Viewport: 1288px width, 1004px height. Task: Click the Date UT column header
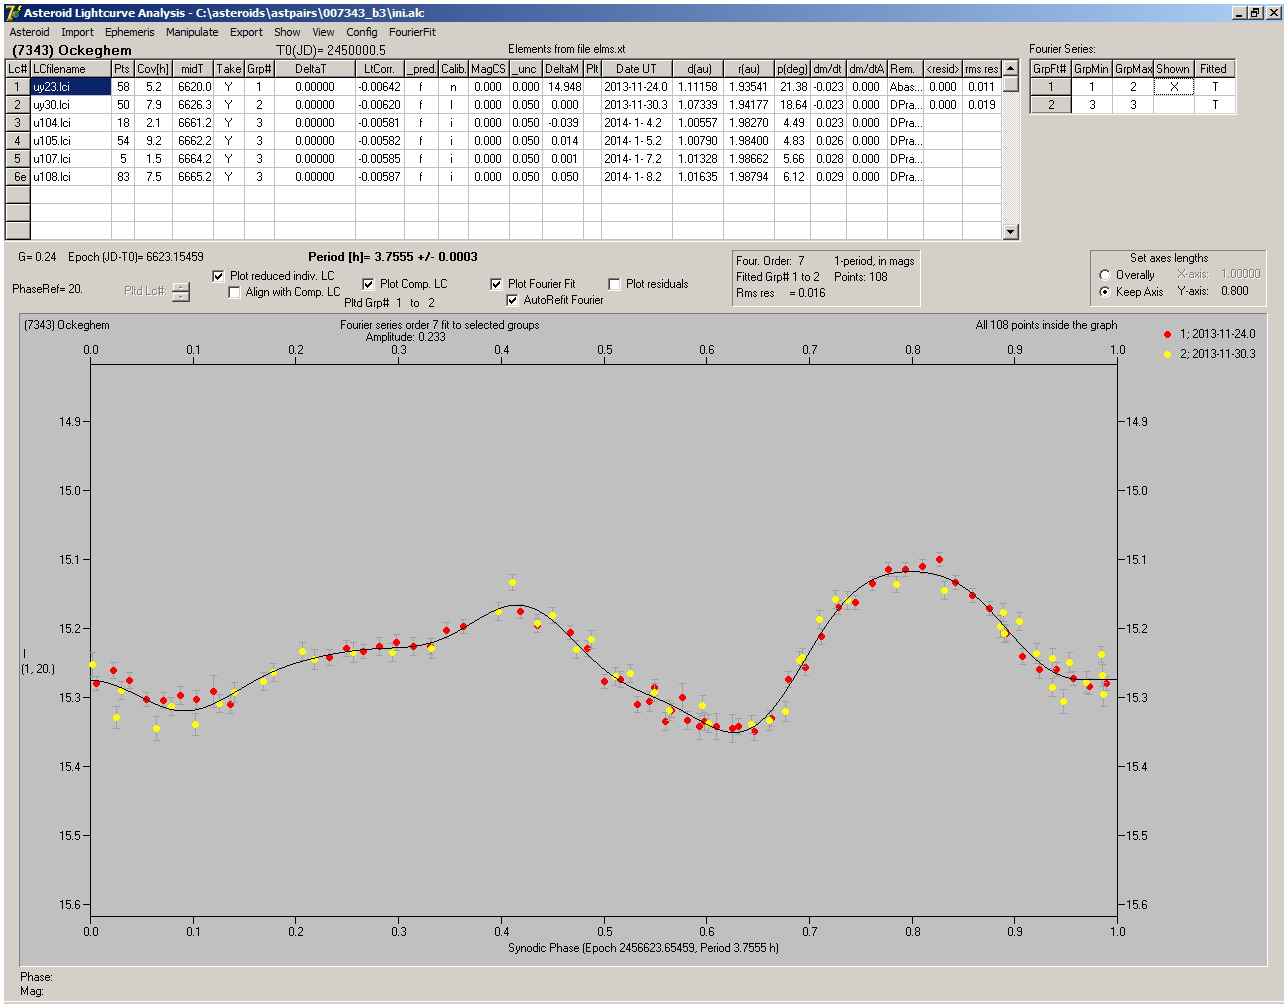636,69
